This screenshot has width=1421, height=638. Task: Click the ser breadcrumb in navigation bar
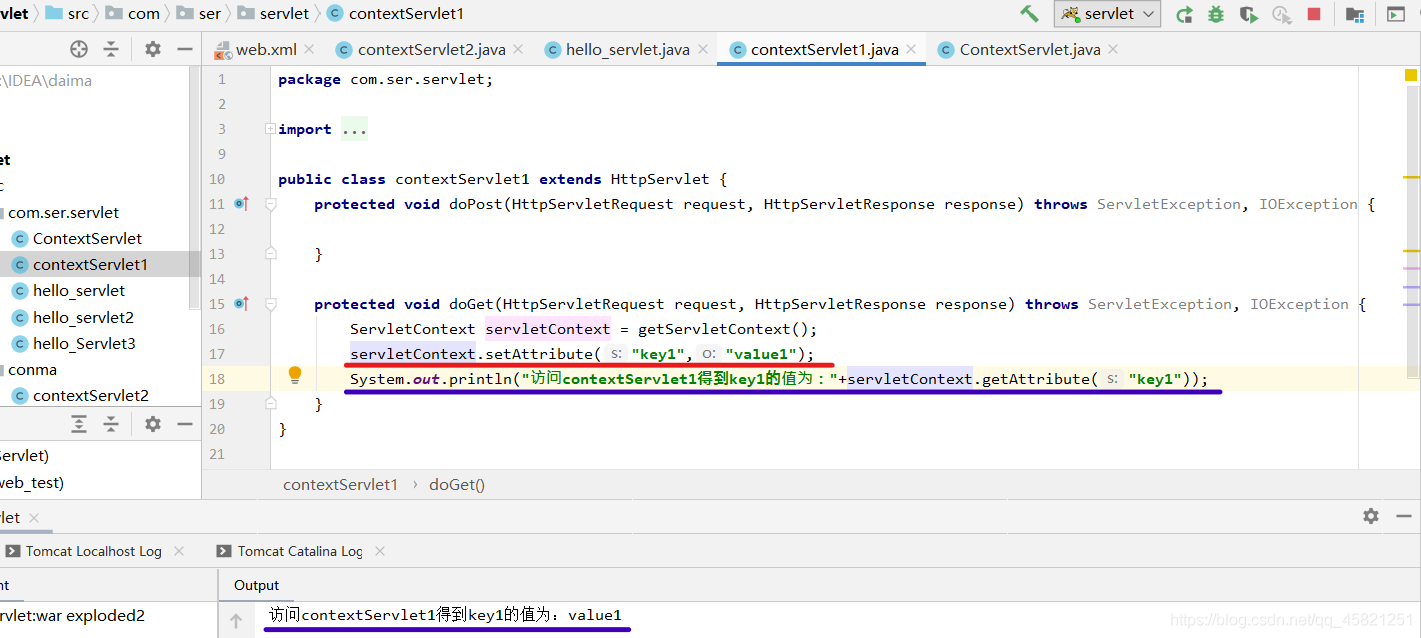pos(199,14)
